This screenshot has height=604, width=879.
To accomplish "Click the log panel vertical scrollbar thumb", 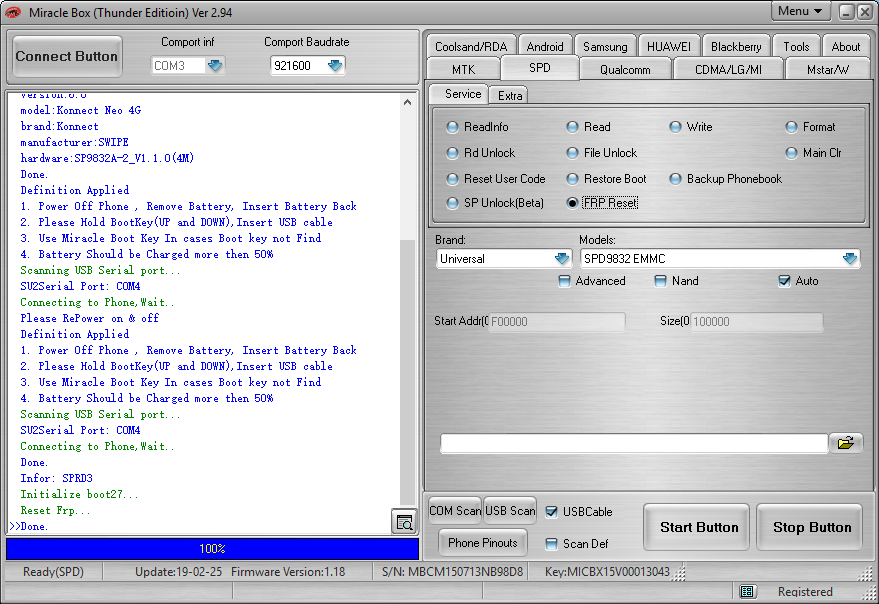I will [408, 371].
